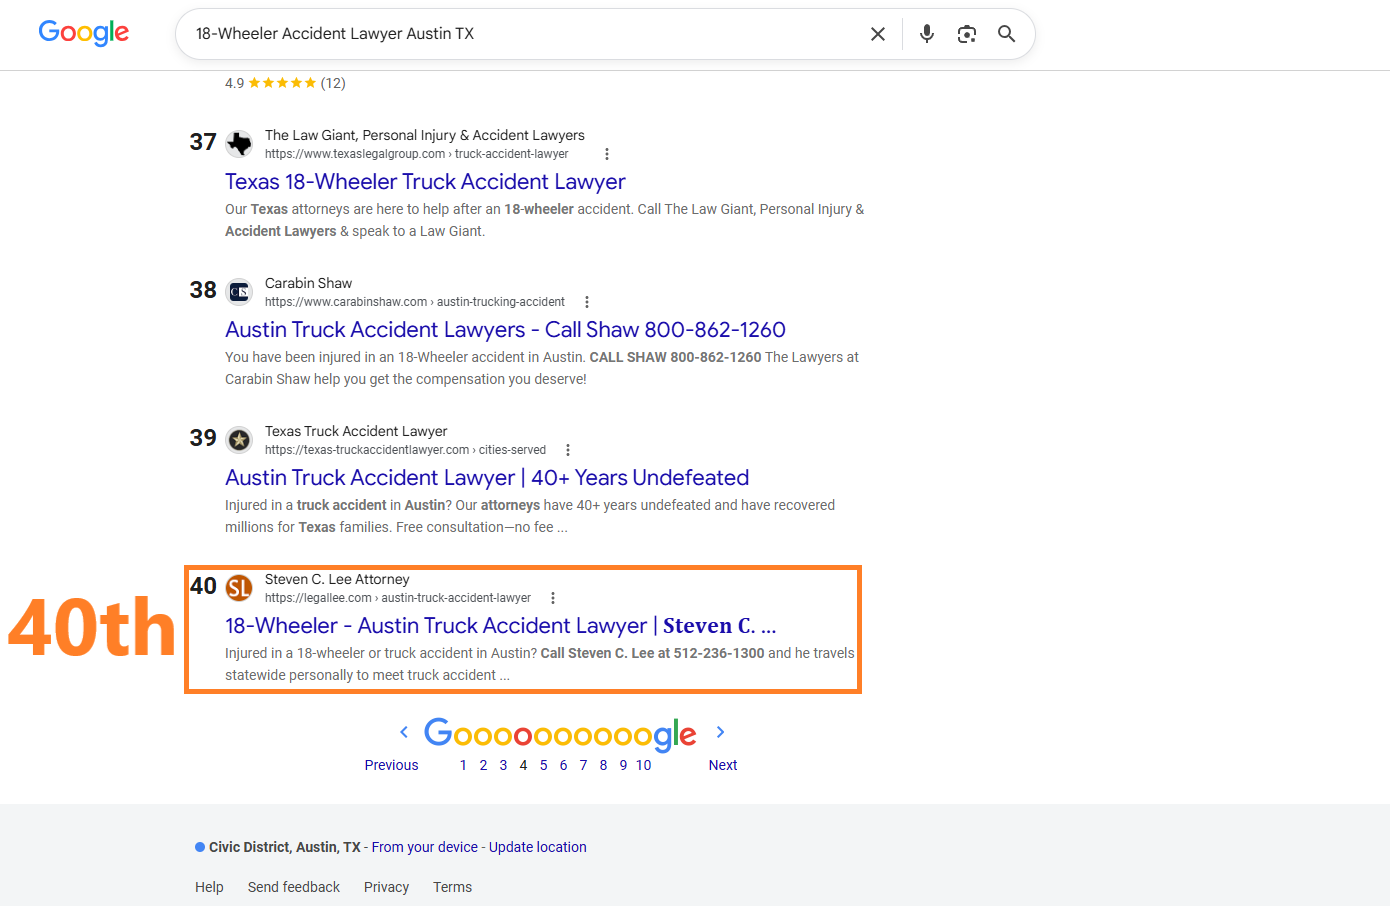Click the Next page link
This screenshot has width=1390, height=906.
pos(723,765)
